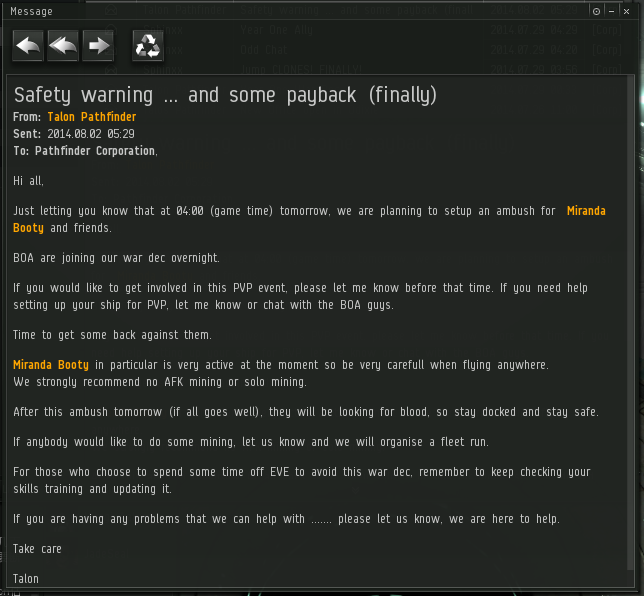Click the 'Safety warning' subject heading
The width and height of the screenshot is (644, 596).
224,95
